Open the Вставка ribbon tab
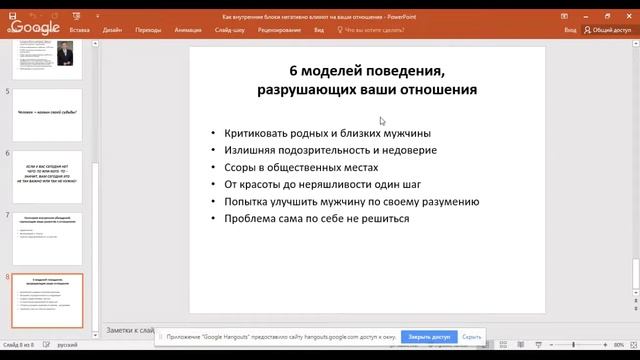The height and width of the screenshot is (360, 640). [80, 30]
